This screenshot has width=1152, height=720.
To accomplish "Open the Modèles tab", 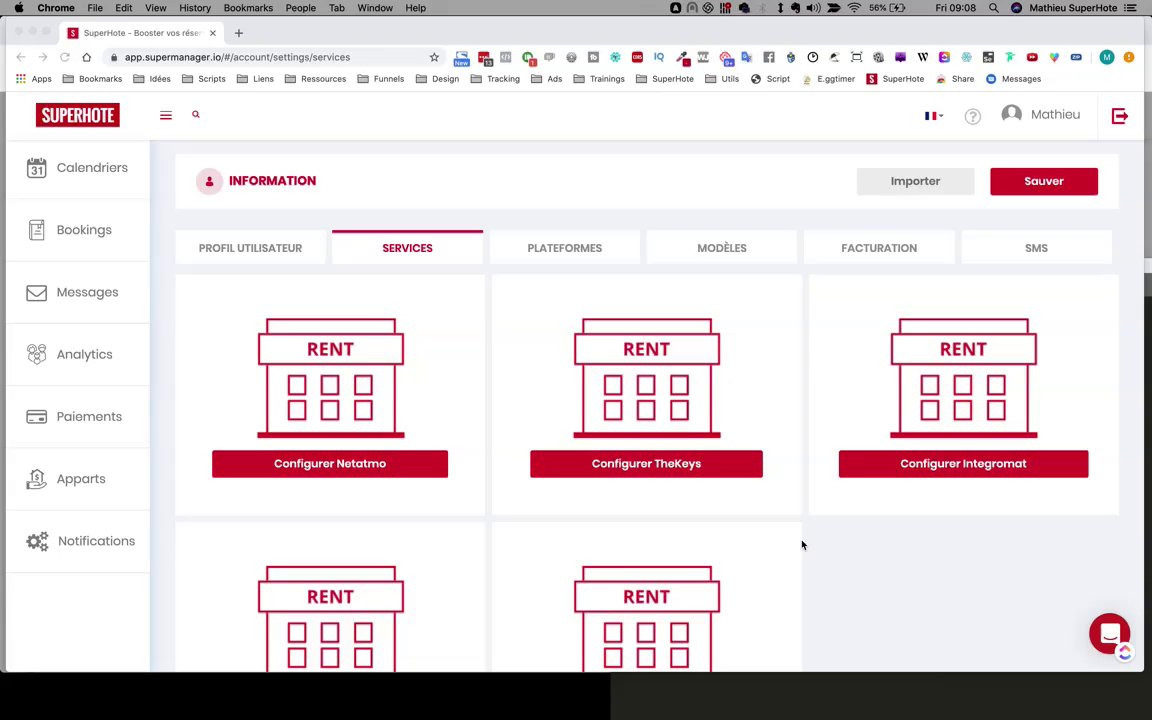I will (721, 248).
